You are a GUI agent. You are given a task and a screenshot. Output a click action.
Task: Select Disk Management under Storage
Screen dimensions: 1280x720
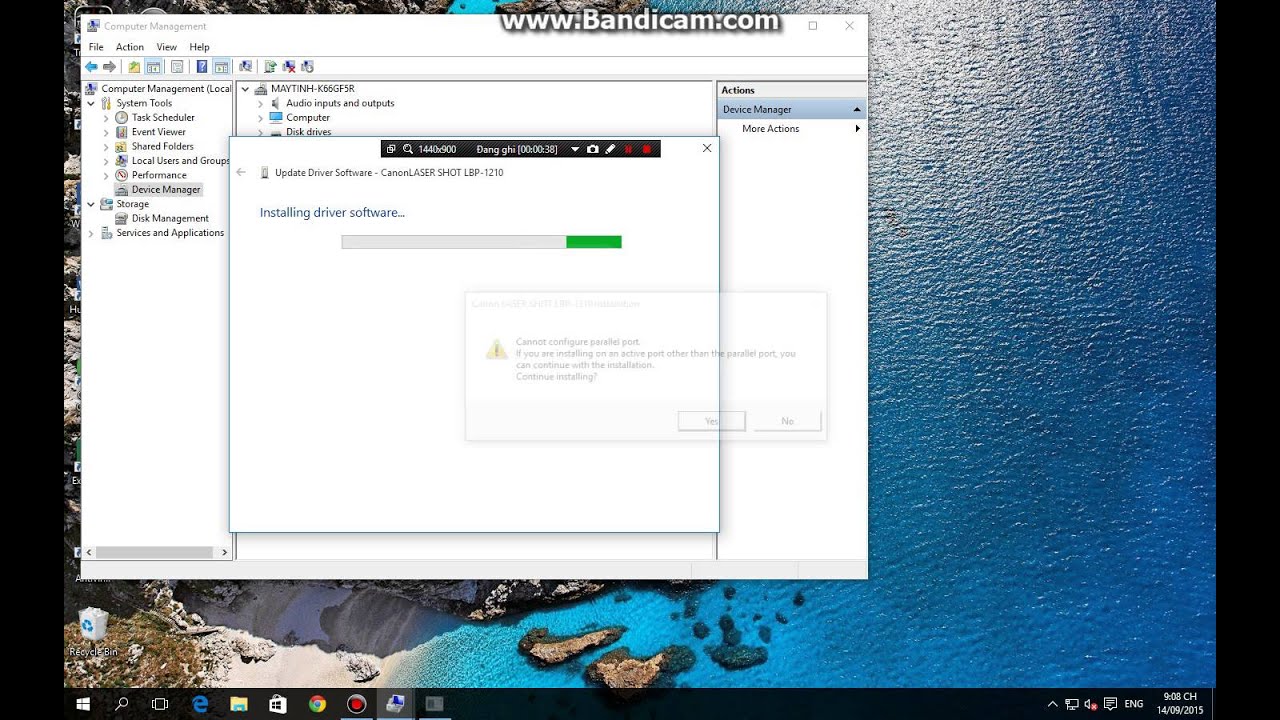(170, 218)
